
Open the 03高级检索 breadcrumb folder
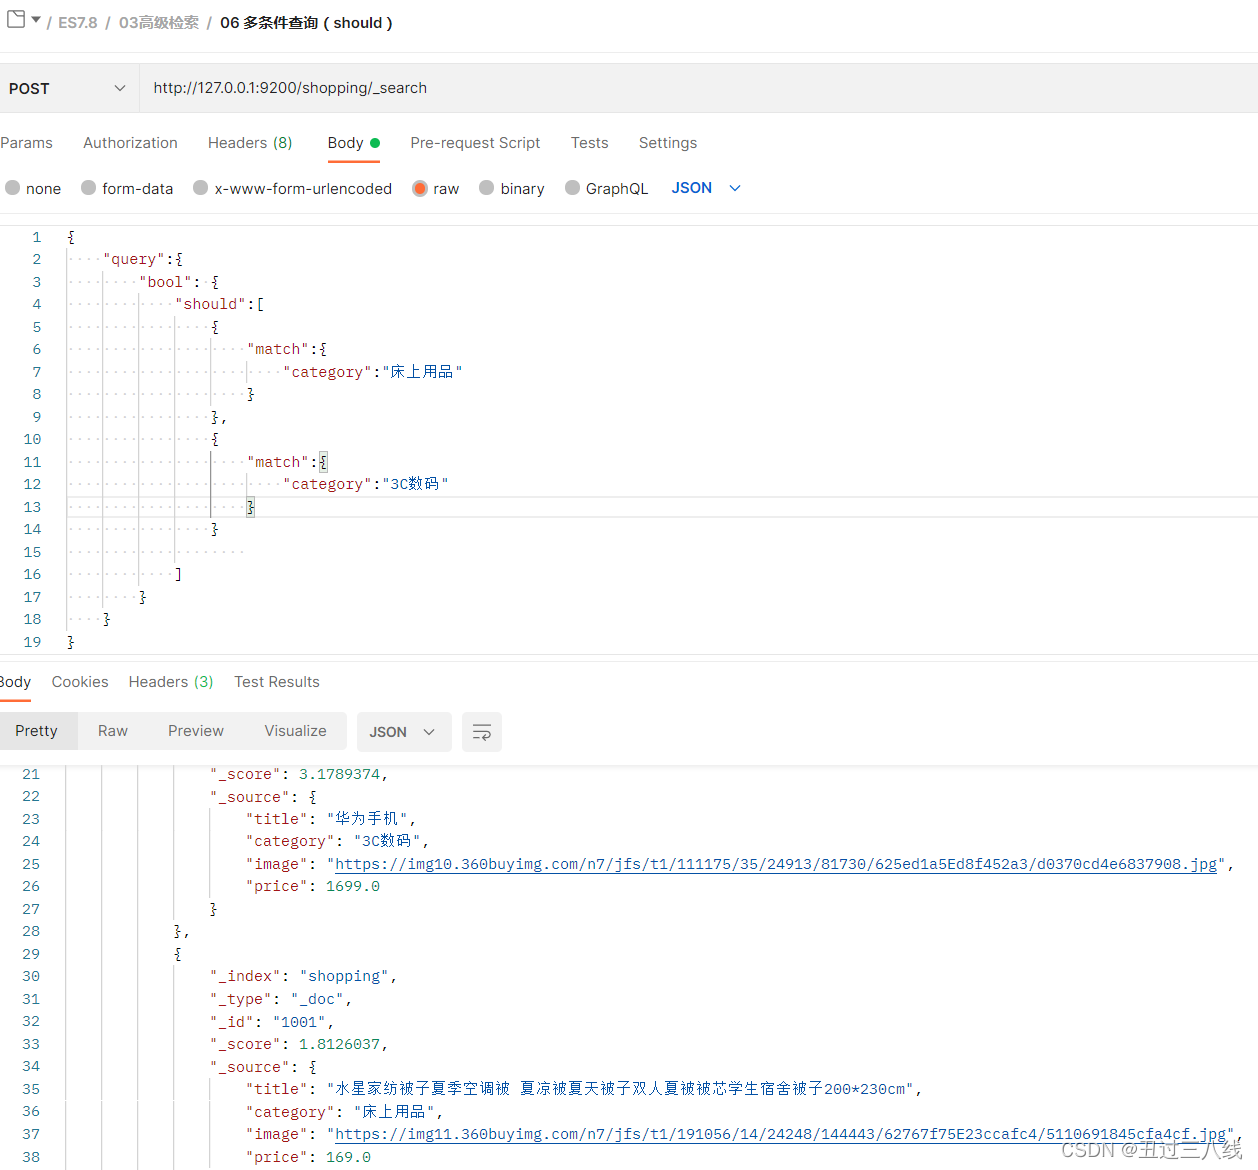click(x=159, y=22)
